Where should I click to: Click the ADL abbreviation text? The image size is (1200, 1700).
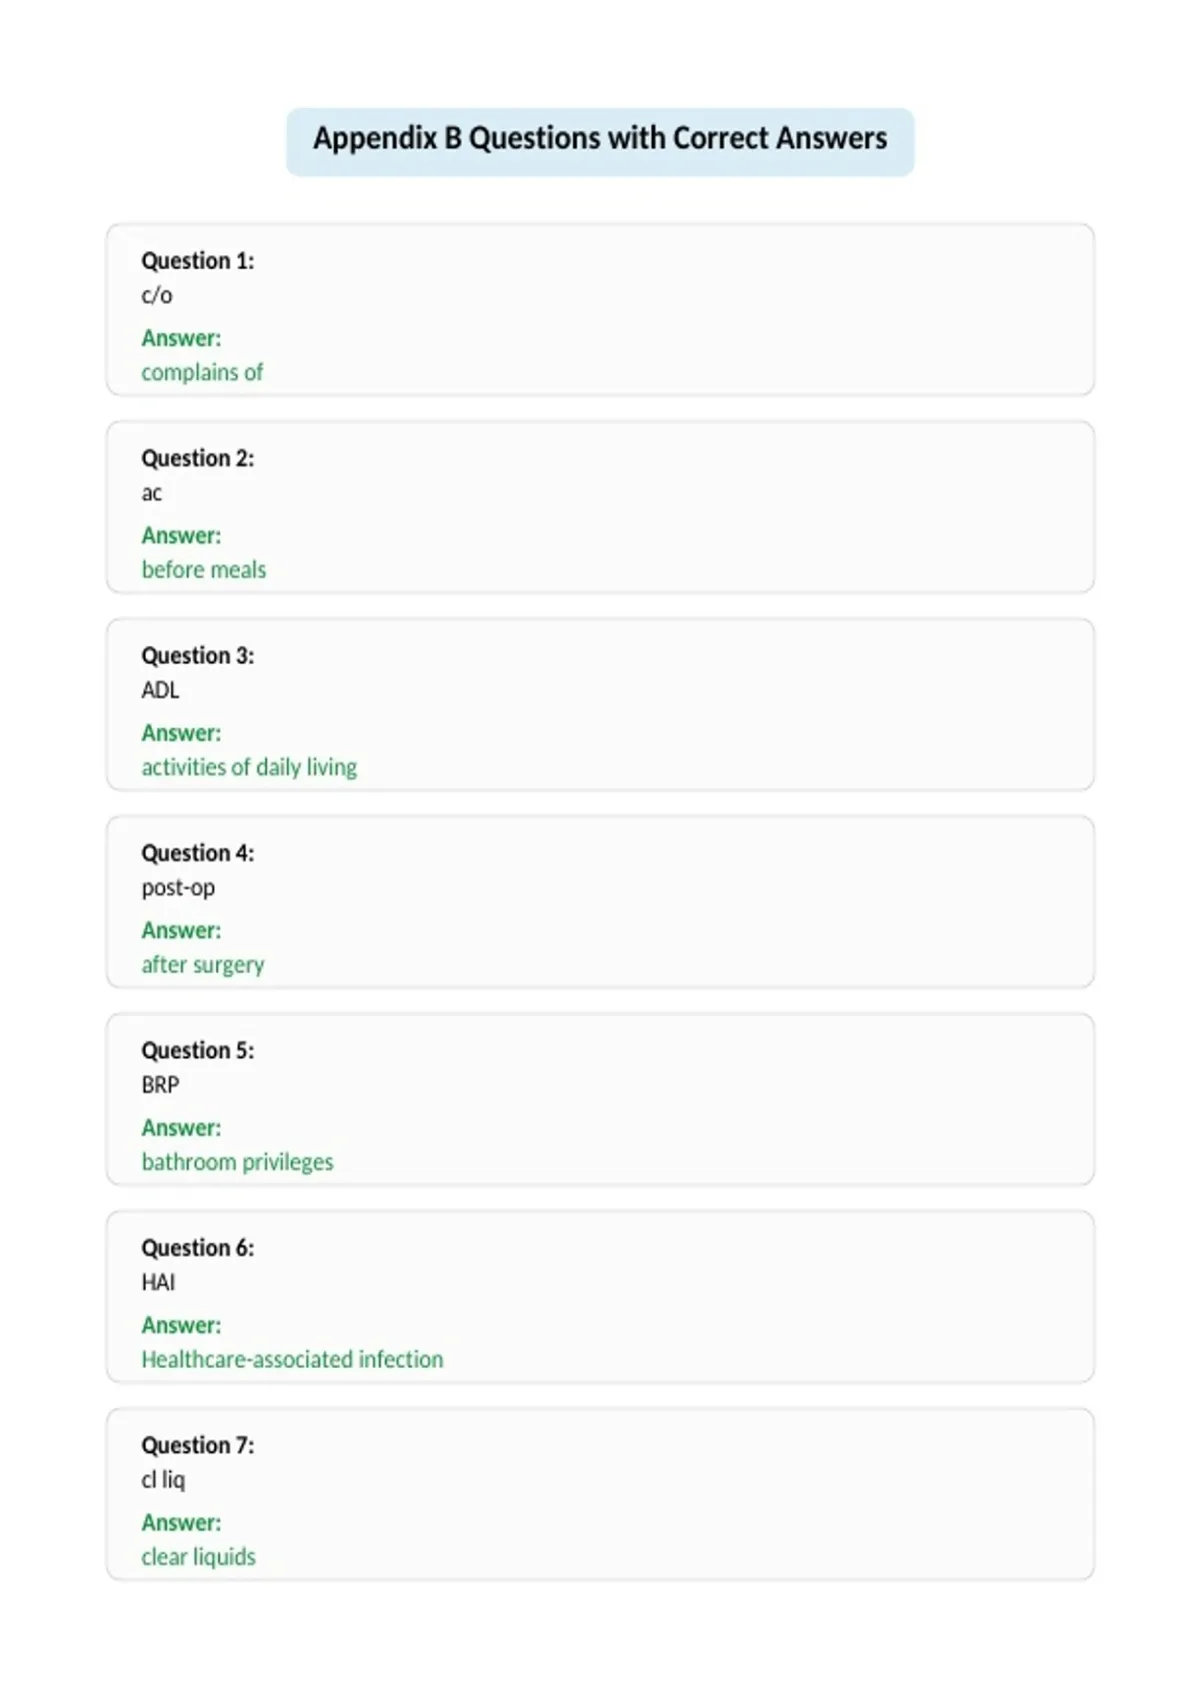coord(160,690)
